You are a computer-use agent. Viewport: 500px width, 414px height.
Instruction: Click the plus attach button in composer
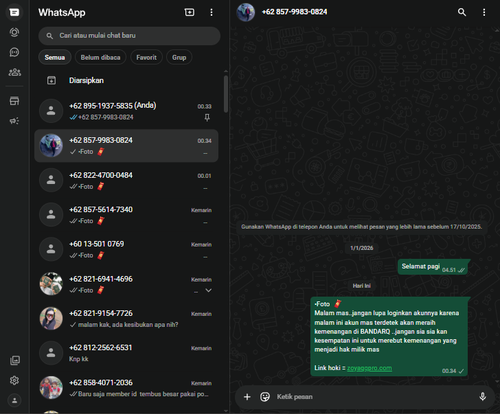pyautogui.click(x=247, y=397)
